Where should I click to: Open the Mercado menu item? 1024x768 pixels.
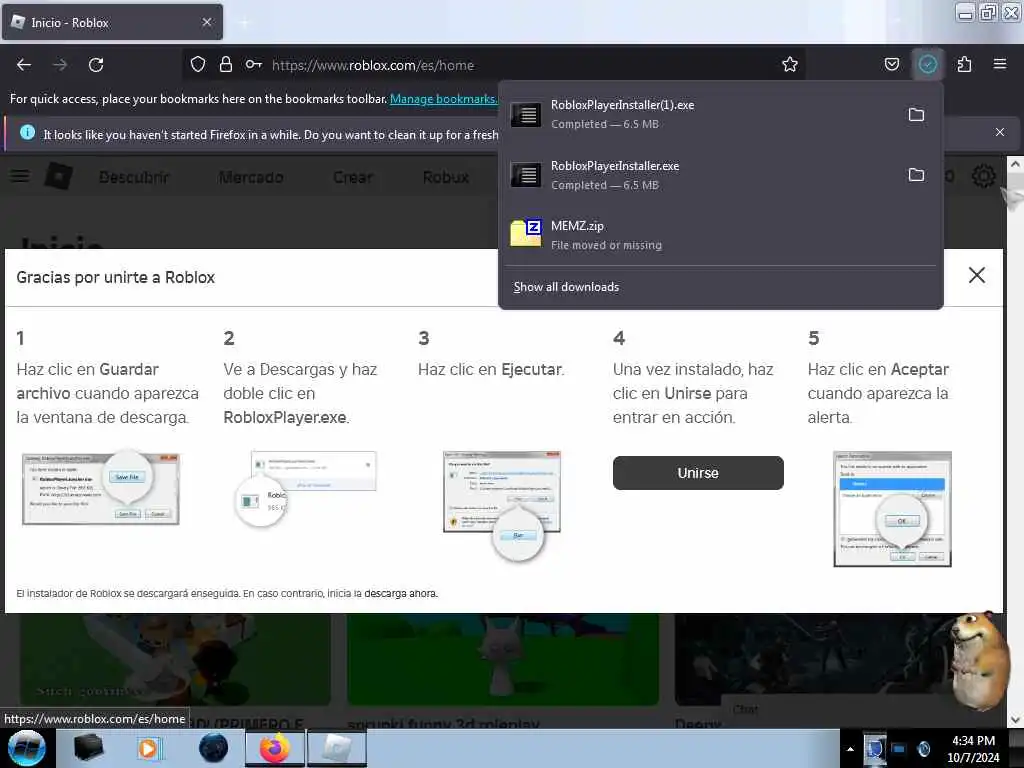pyautogui.click(x=251, y=177)
